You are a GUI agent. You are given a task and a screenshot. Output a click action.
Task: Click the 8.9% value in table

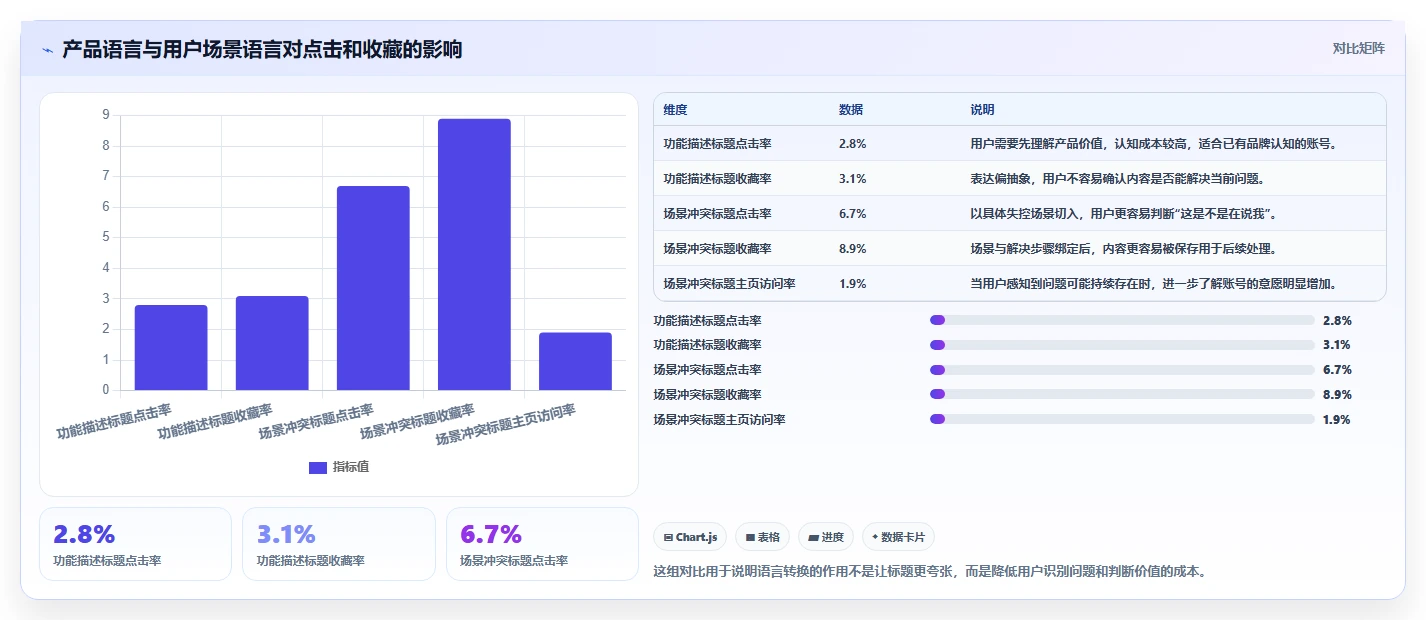click(x=852, y=248)
